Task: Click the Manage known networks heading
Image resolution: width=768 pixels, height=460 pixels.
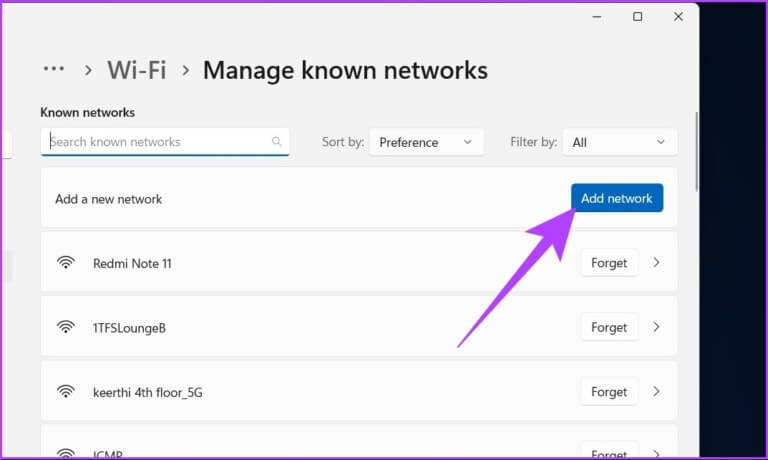Action: [x=345, y=70]
